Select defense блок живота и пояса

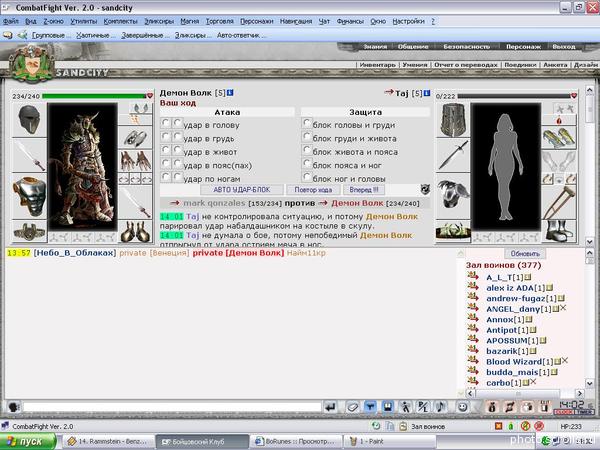pos(307,150)
